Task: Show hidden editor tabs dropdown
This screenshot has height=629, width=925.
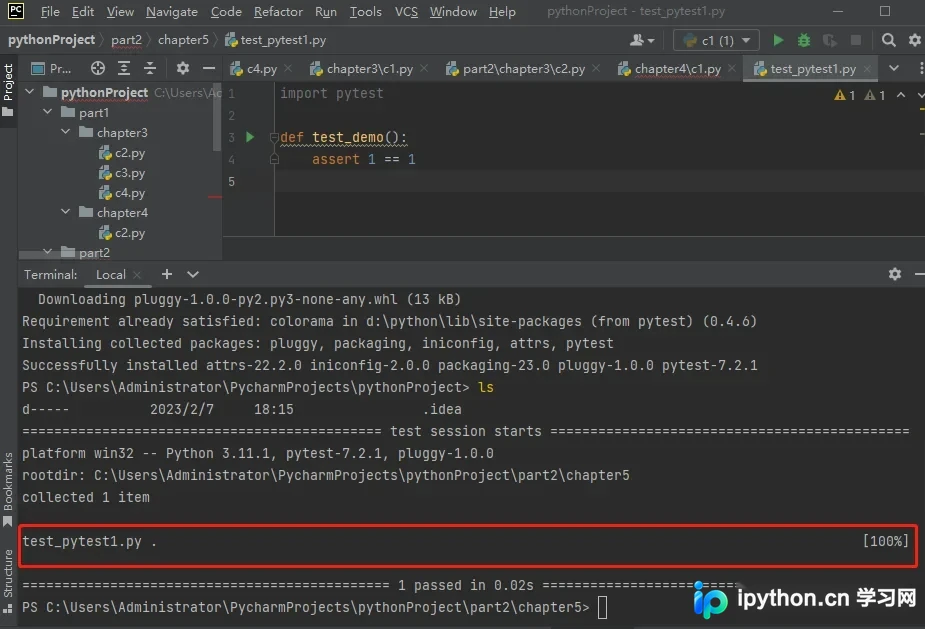Action: (x=894, y=68)
